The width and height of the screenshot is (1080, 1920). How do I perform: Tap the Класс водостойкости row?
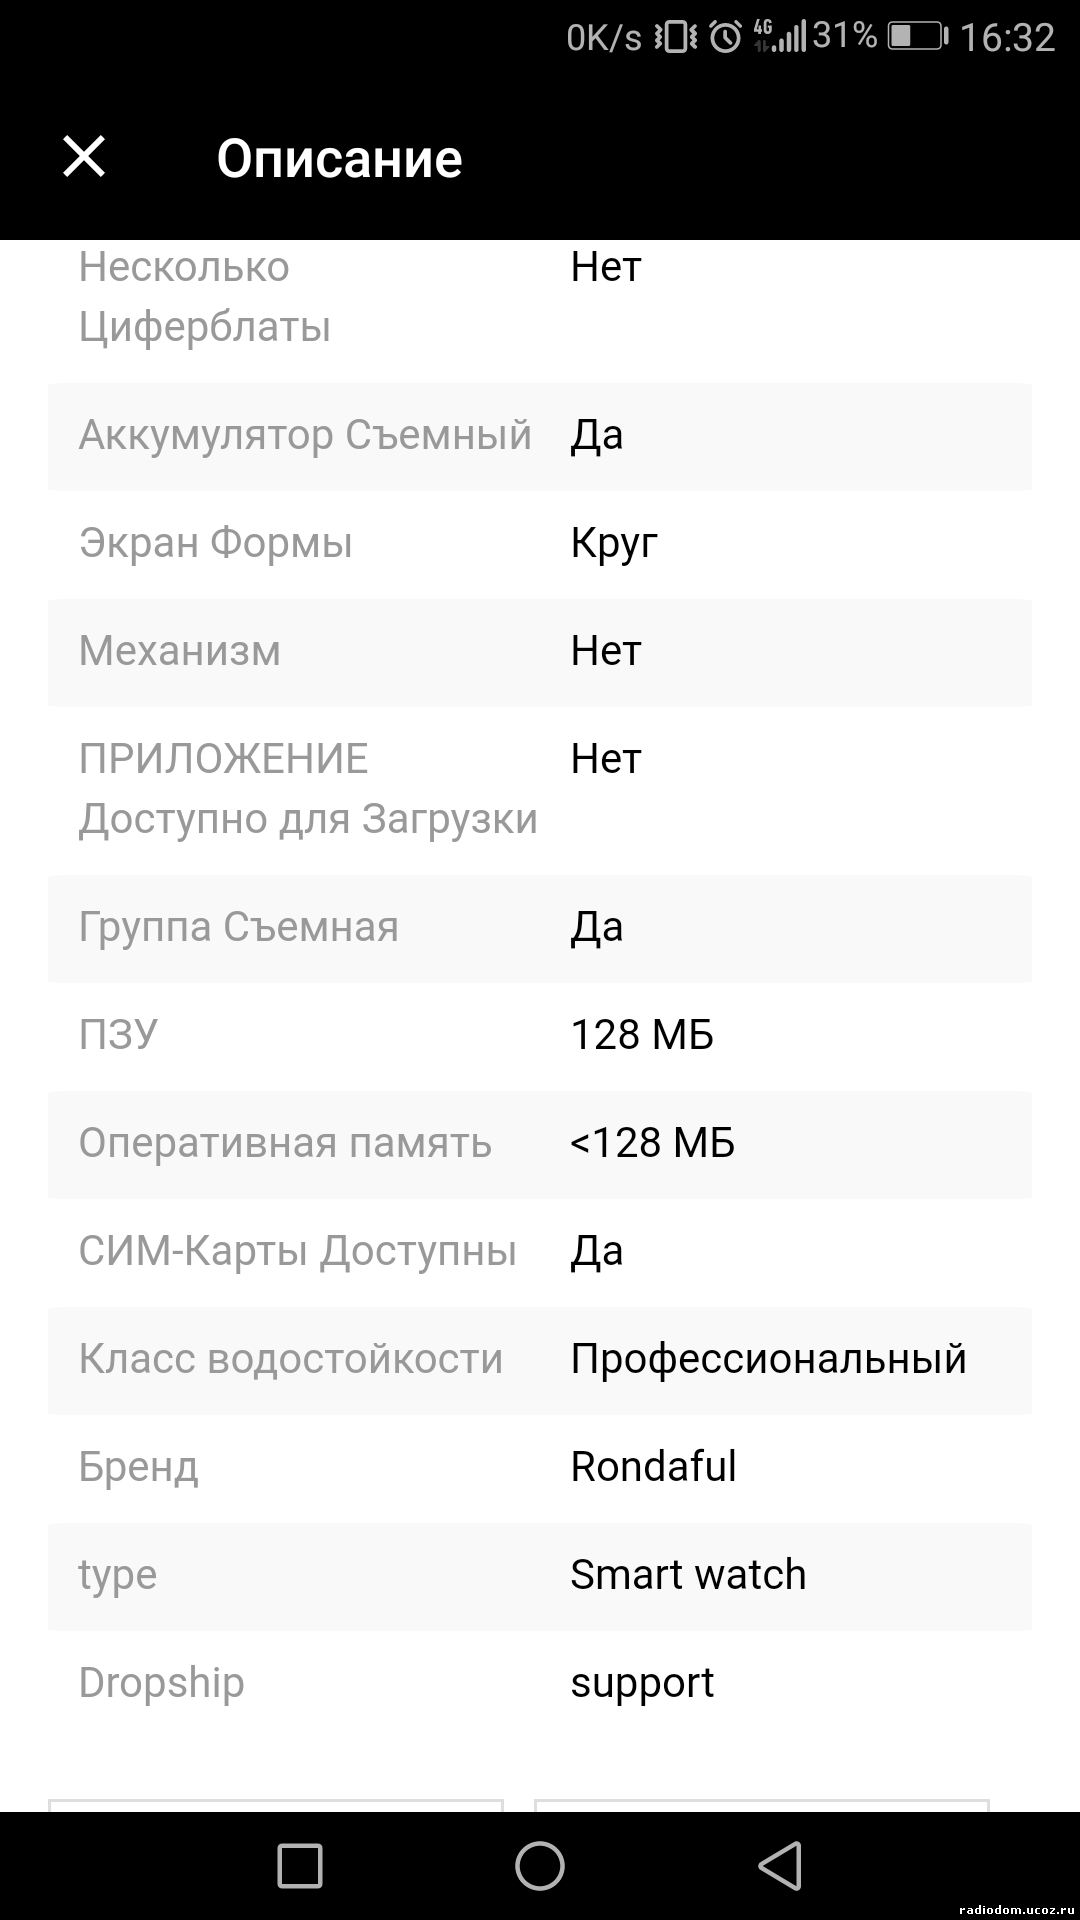click(540, 1360)
